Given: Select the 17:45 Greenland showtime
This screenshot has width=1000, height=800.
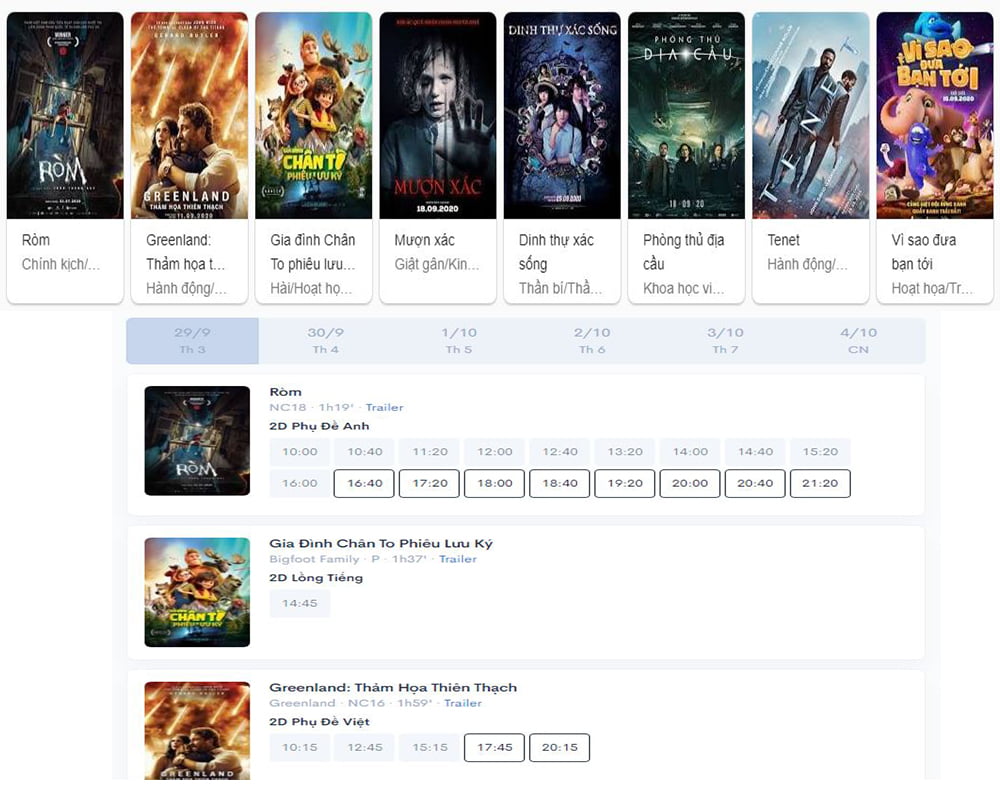Looking at the screenshot, I should pyautogui.click(x=494, y=747).
